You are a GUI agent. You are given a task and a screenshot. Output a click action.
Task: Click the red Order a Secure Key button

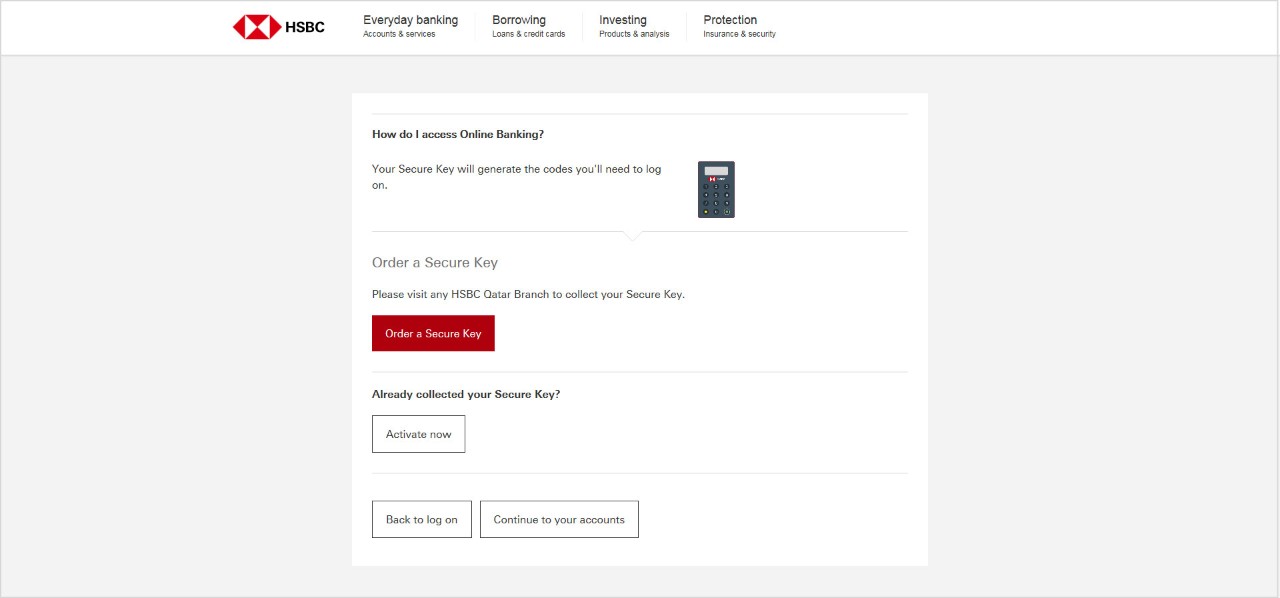[433, 334]
